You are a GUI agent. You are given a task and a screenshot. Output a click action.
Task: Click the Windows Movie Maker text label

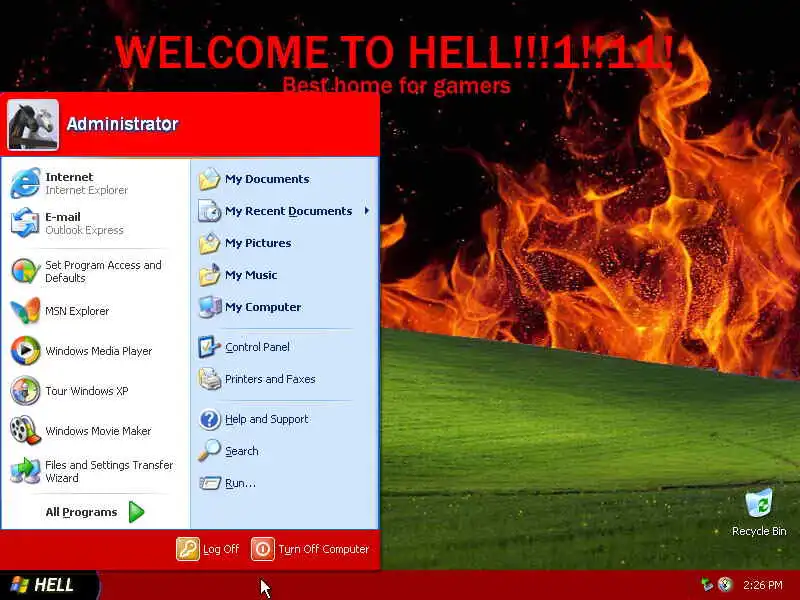click(x=98, y=431)
